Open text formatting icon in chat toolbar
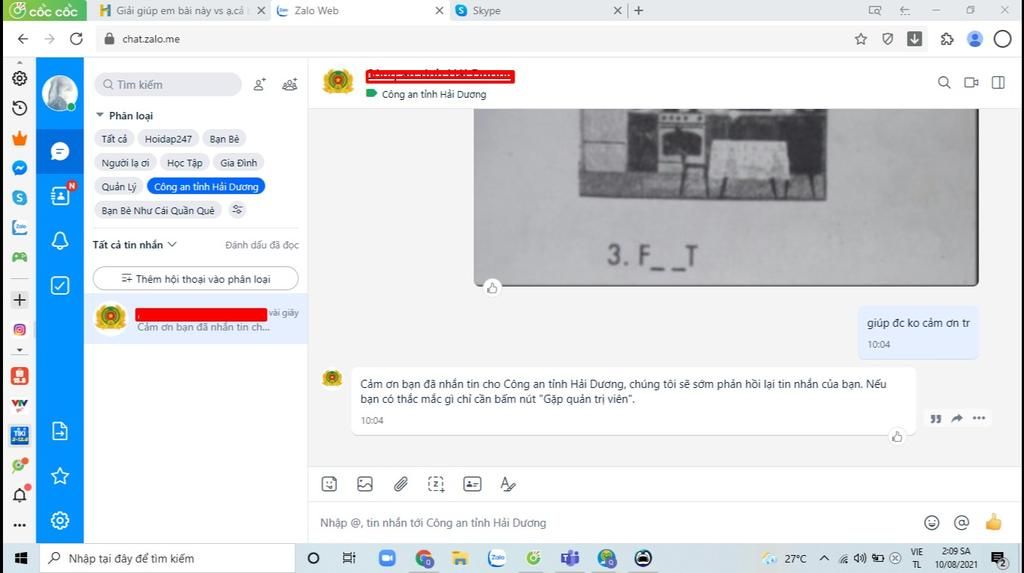Screen dimensions: 1024x573 507,484
